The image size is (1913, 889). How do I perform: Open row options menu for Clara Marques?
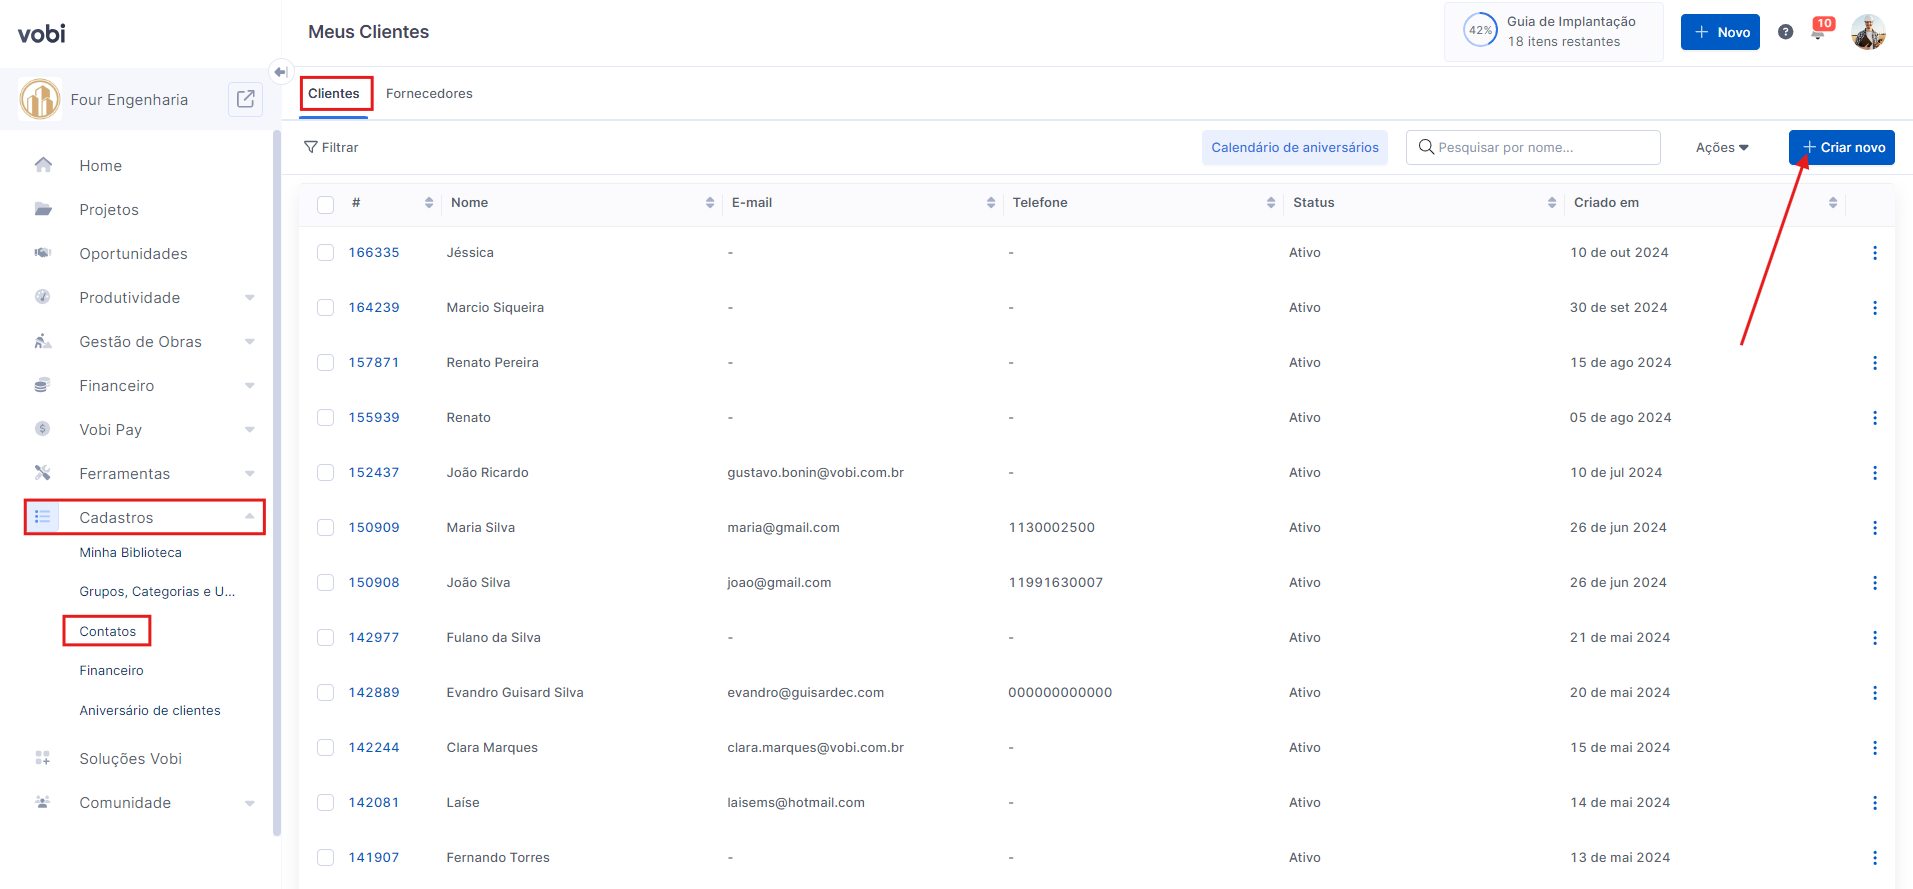1875,748
